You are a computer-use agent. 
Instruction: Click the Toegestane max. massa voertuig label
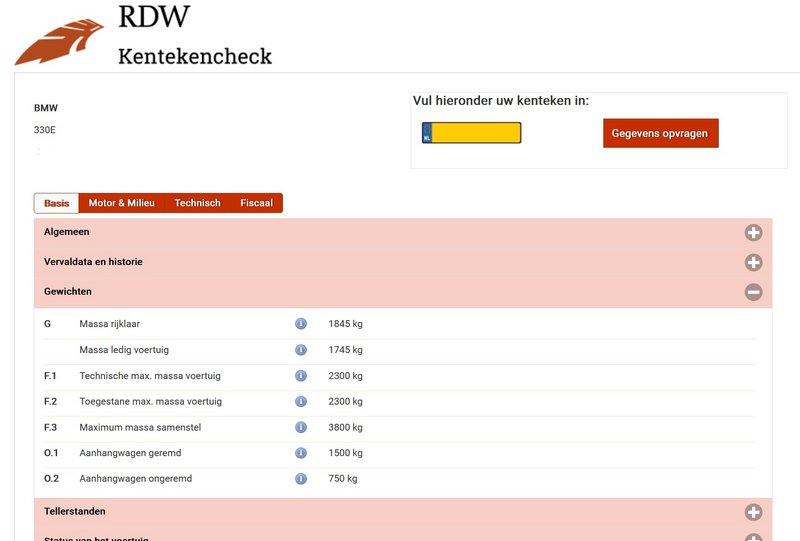pyautogui.click(x=151, y=401)
